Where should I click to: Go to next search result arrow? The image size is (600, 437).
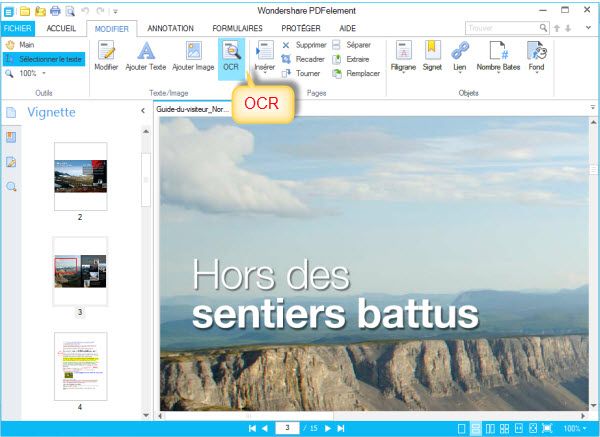pos(568,28)
